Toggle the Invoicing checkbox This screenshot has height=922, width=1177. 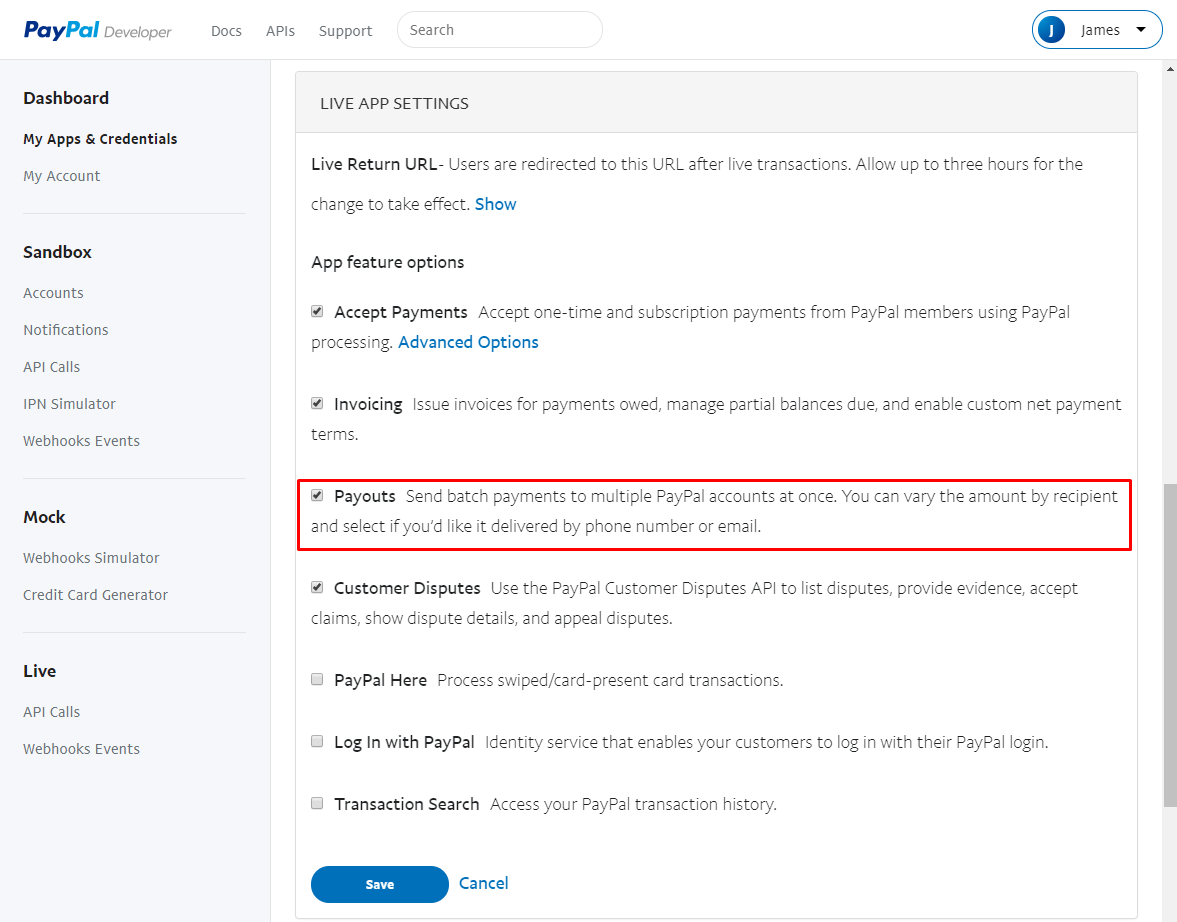coord(318,403)
